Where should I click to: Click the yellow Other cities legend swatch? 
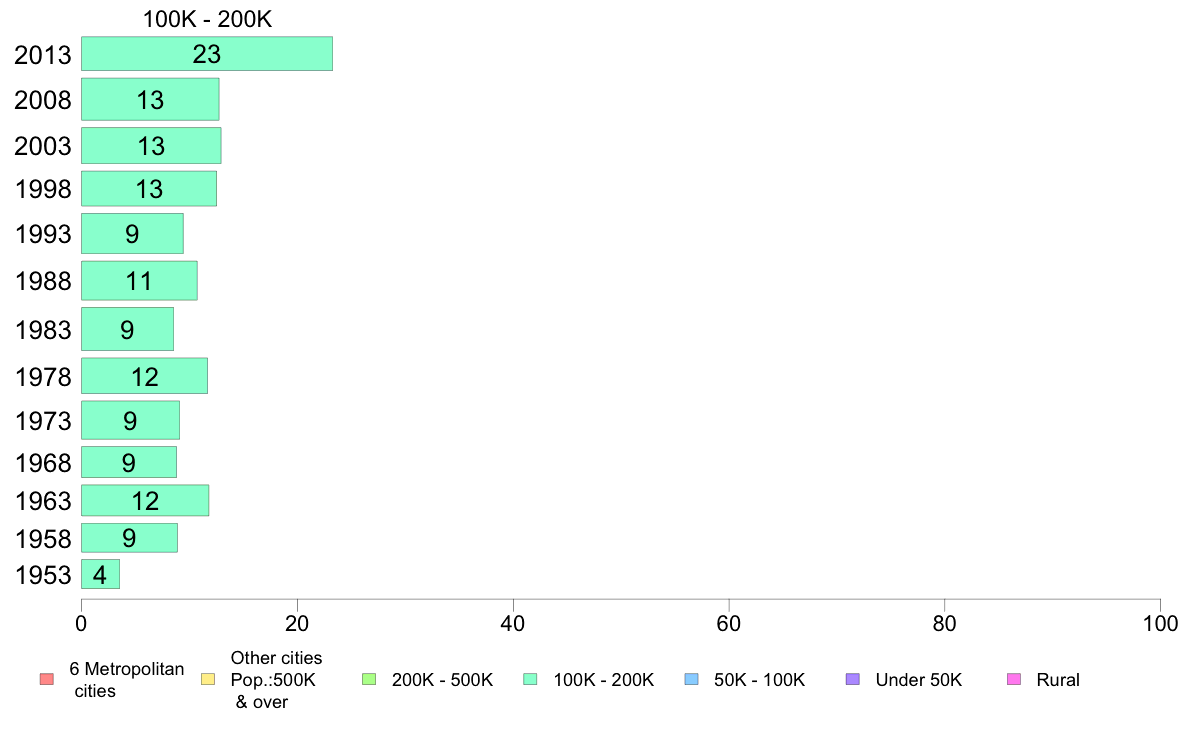point(208,679)
